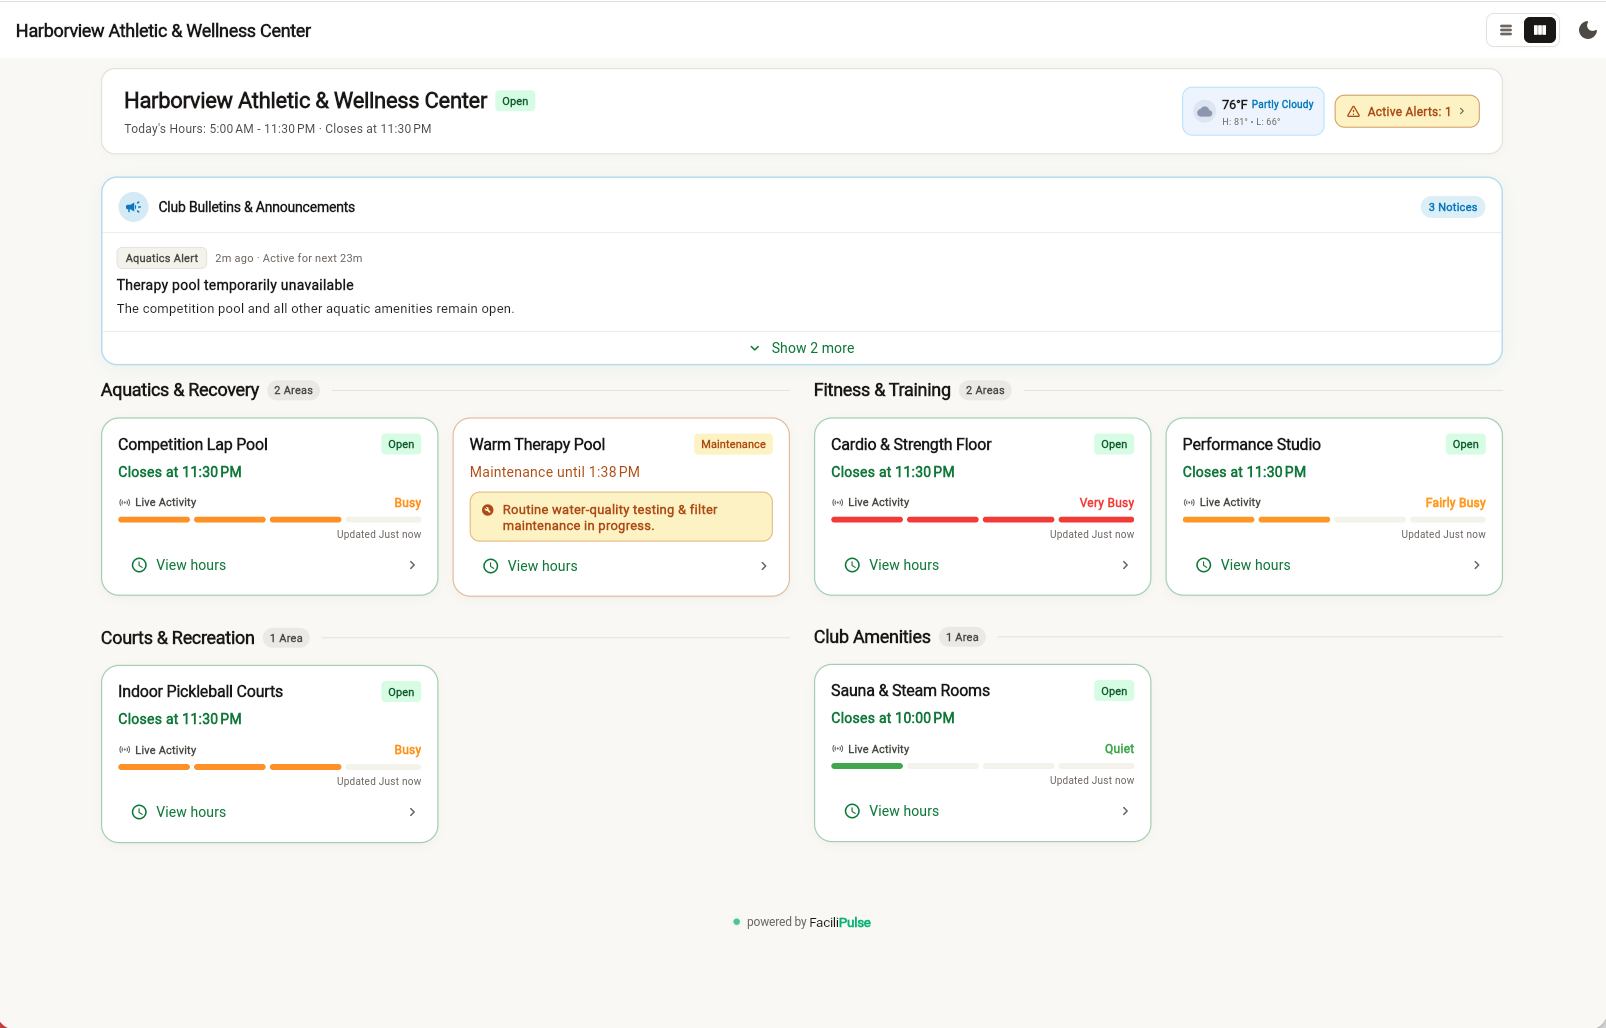The height and width of the screenshot is (1028, 1606).
Task: Click Maintenance until 1:38 PM text
Action: coord(555,472)
